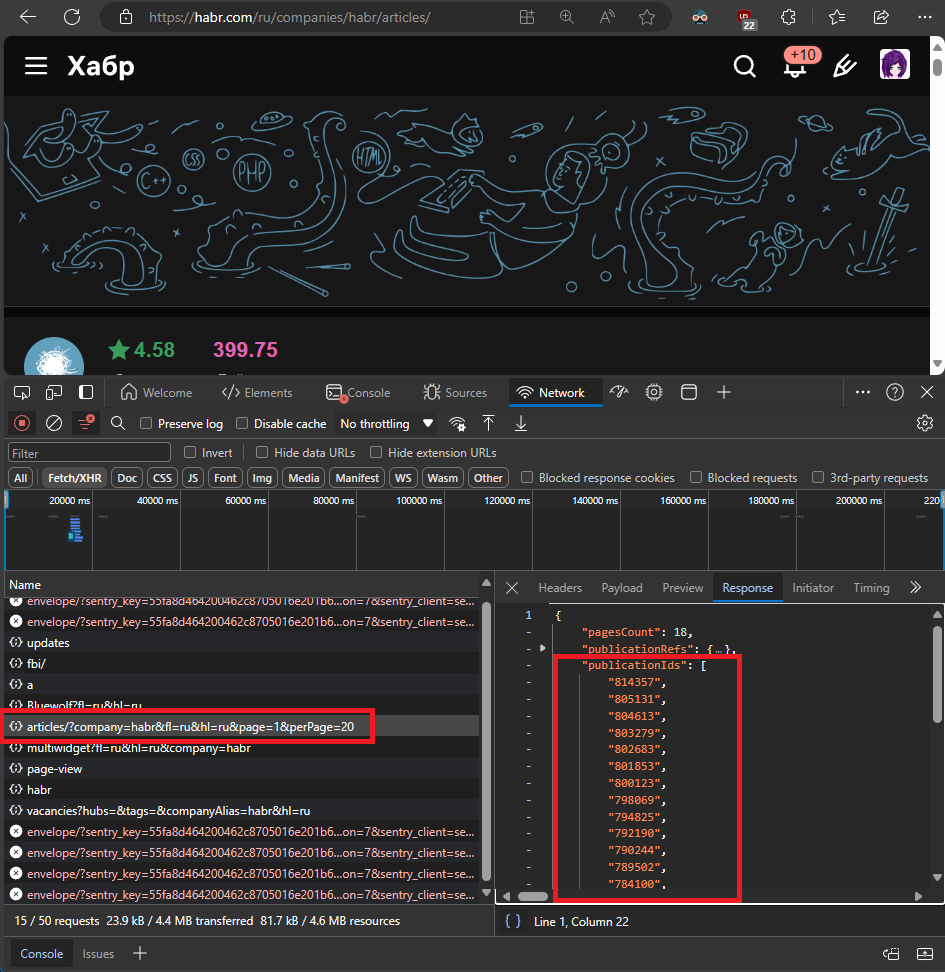Screen dimensions: 945x972
Task: Click the export HAR download arrow
Action: click(x=521, y=423)
